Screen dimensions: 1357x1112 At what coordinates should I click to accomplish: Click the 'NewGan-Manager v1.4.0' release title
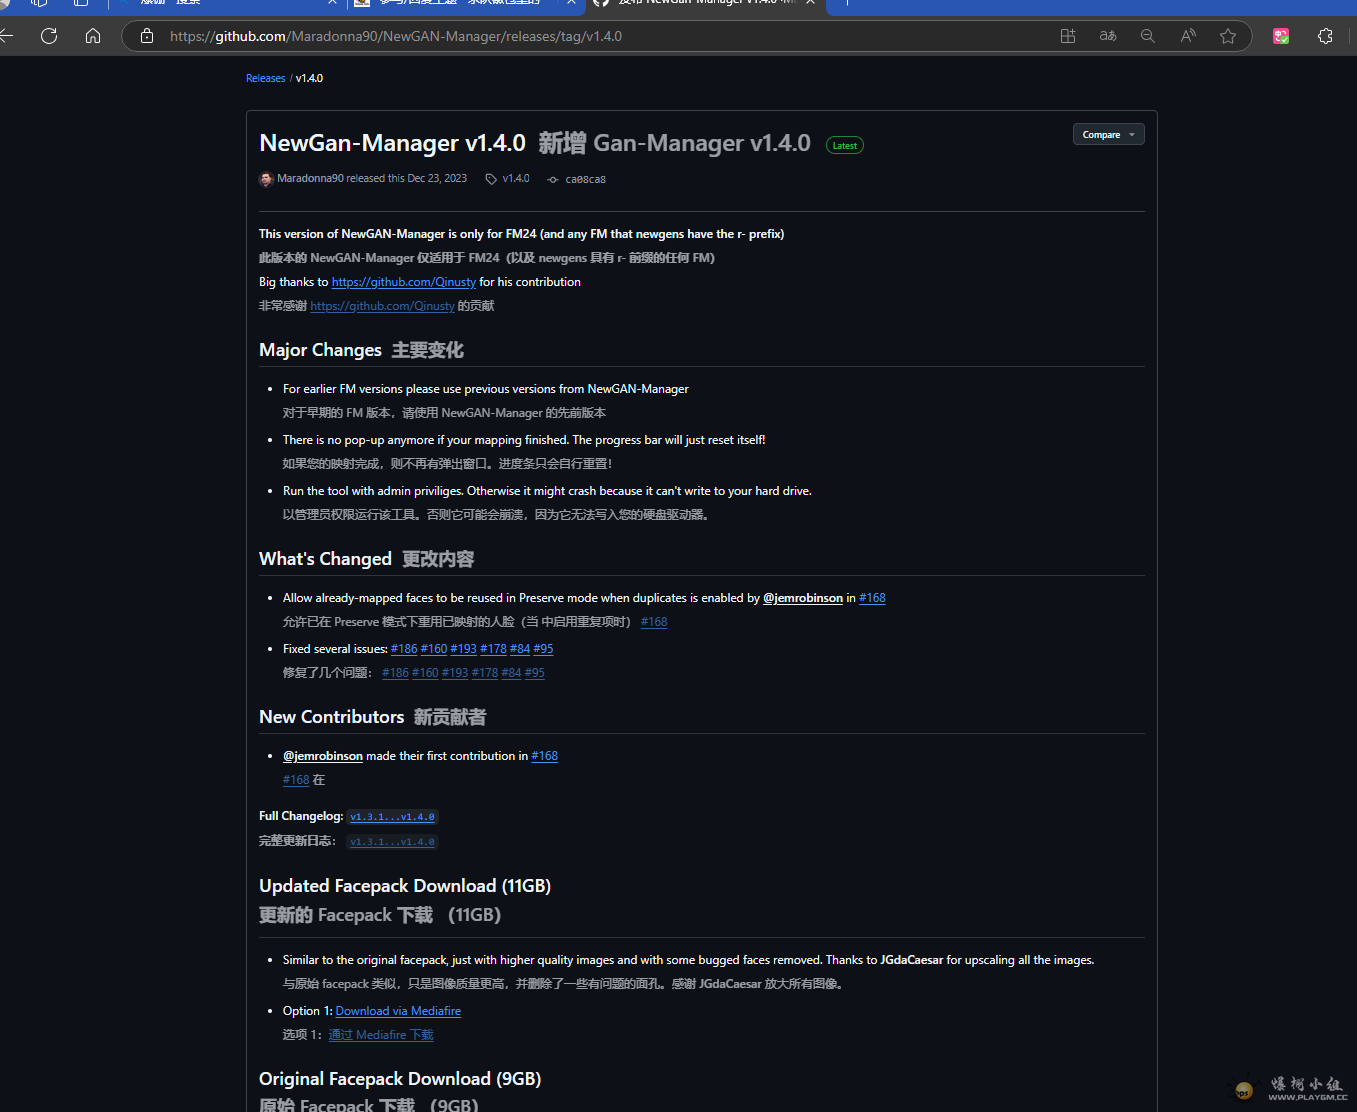[392, 143]
